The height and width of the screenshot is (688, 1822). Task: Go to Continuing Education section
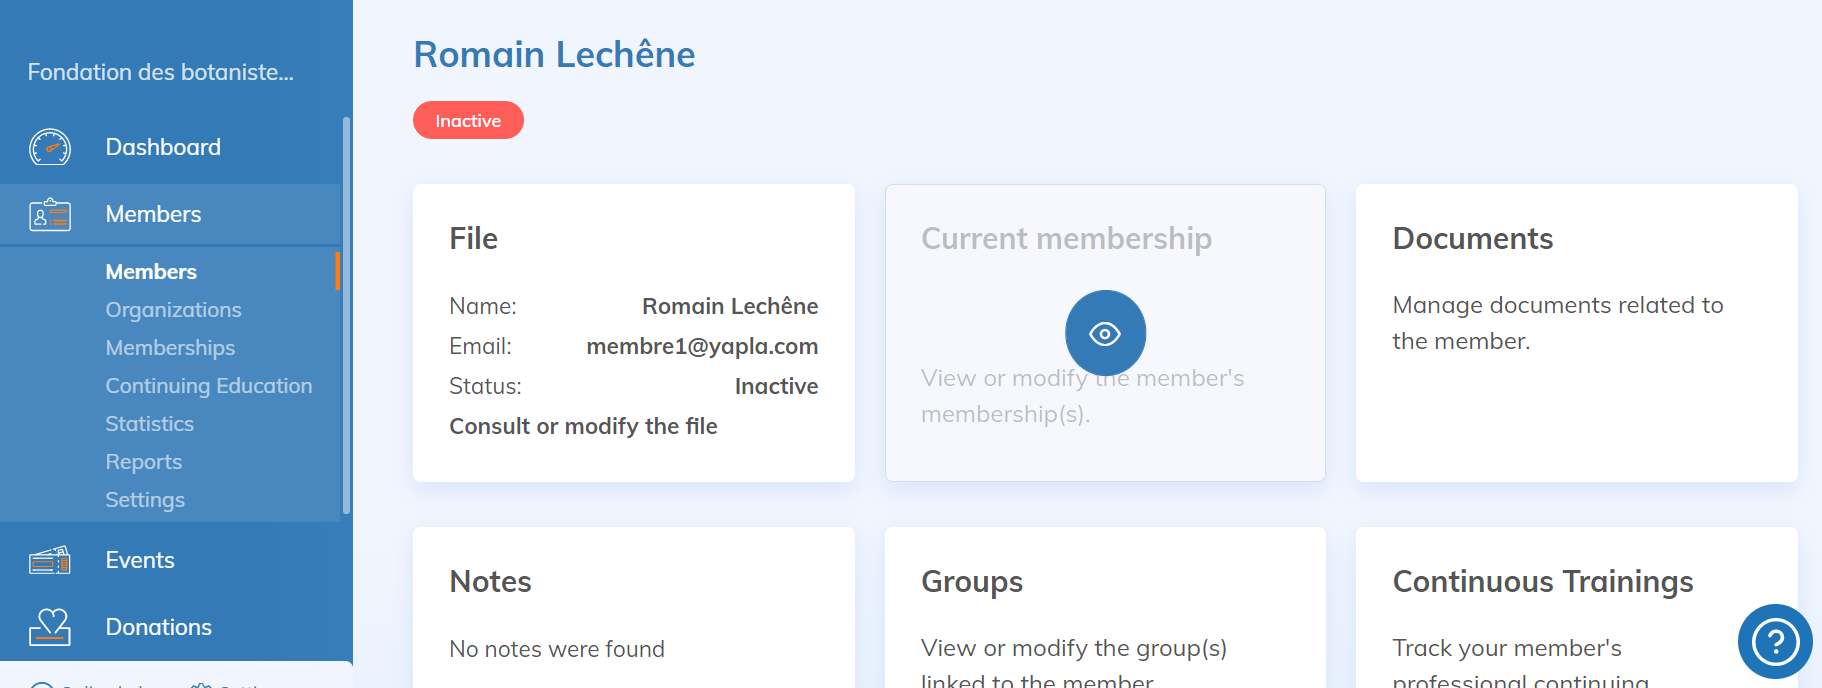[x=208, y=386]
